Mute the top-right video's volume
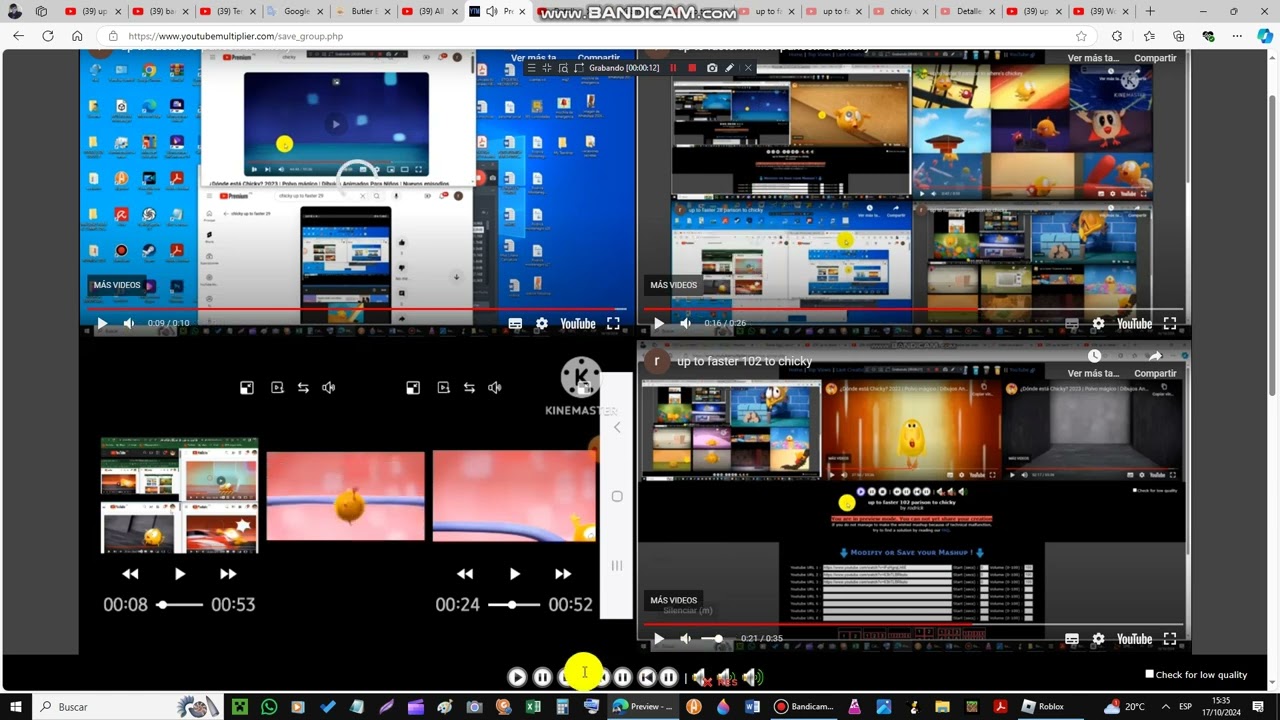 click(x=686, y=324)
